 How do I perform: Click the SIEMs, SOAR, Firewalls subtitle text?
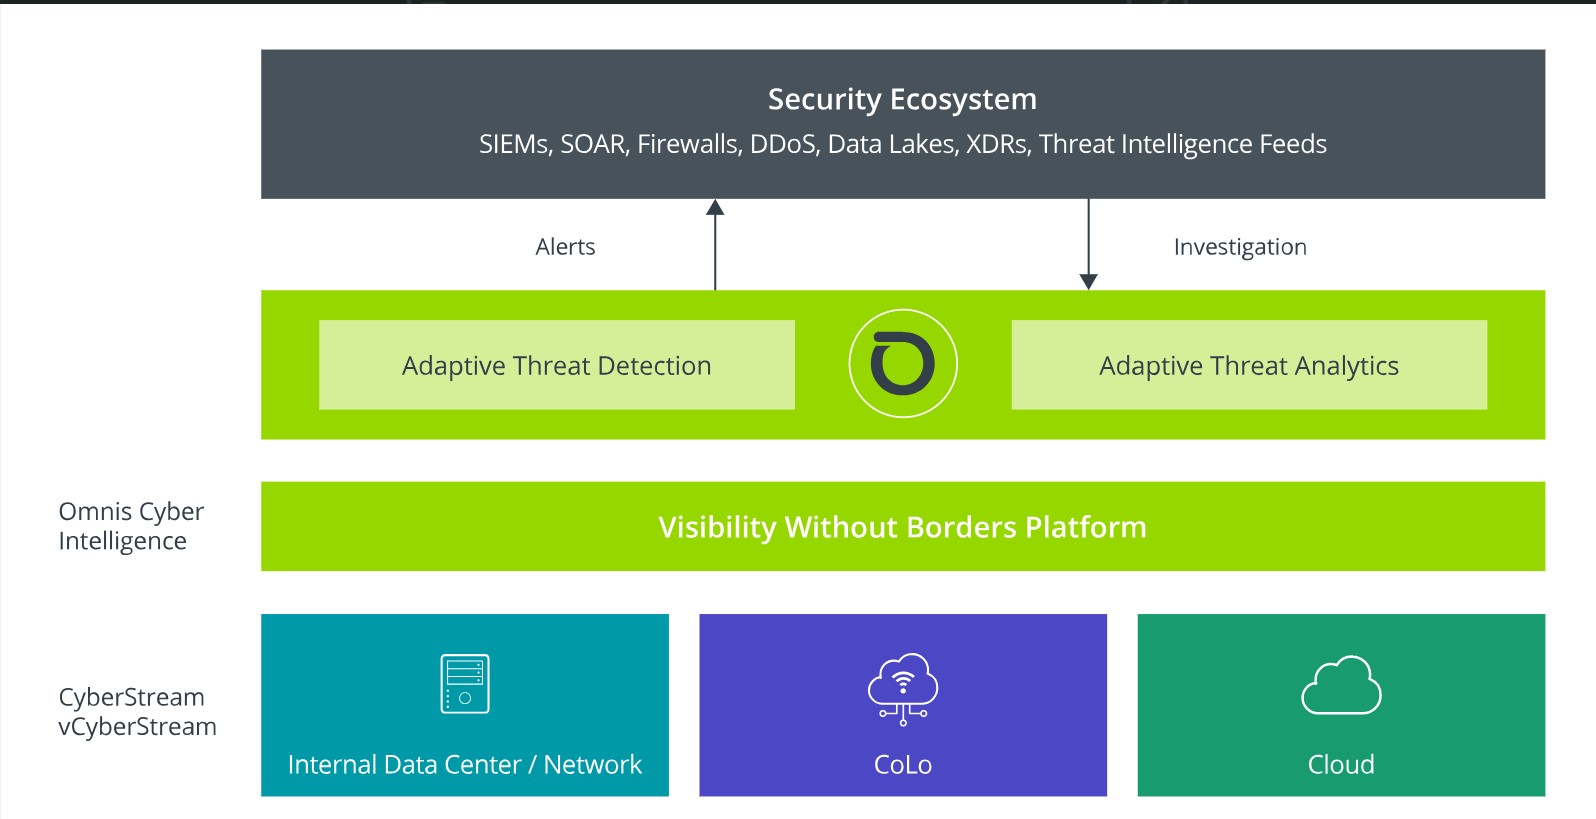coord(902,144)
